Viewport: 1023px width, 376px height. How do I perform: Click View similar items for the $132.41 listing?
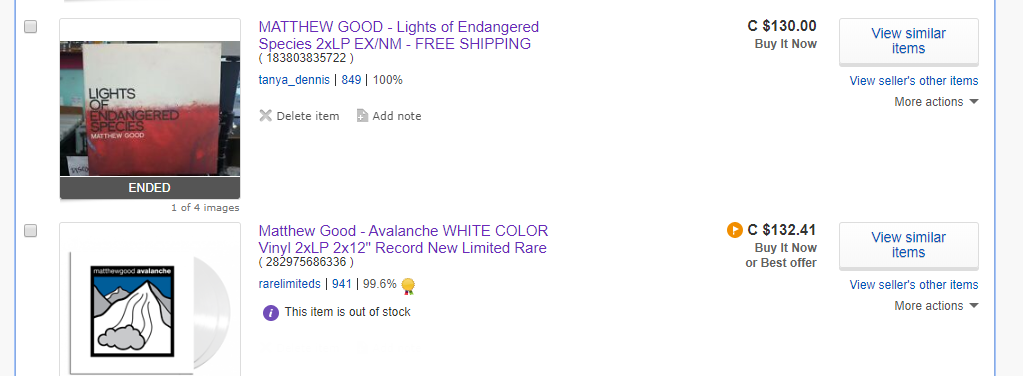908,245
